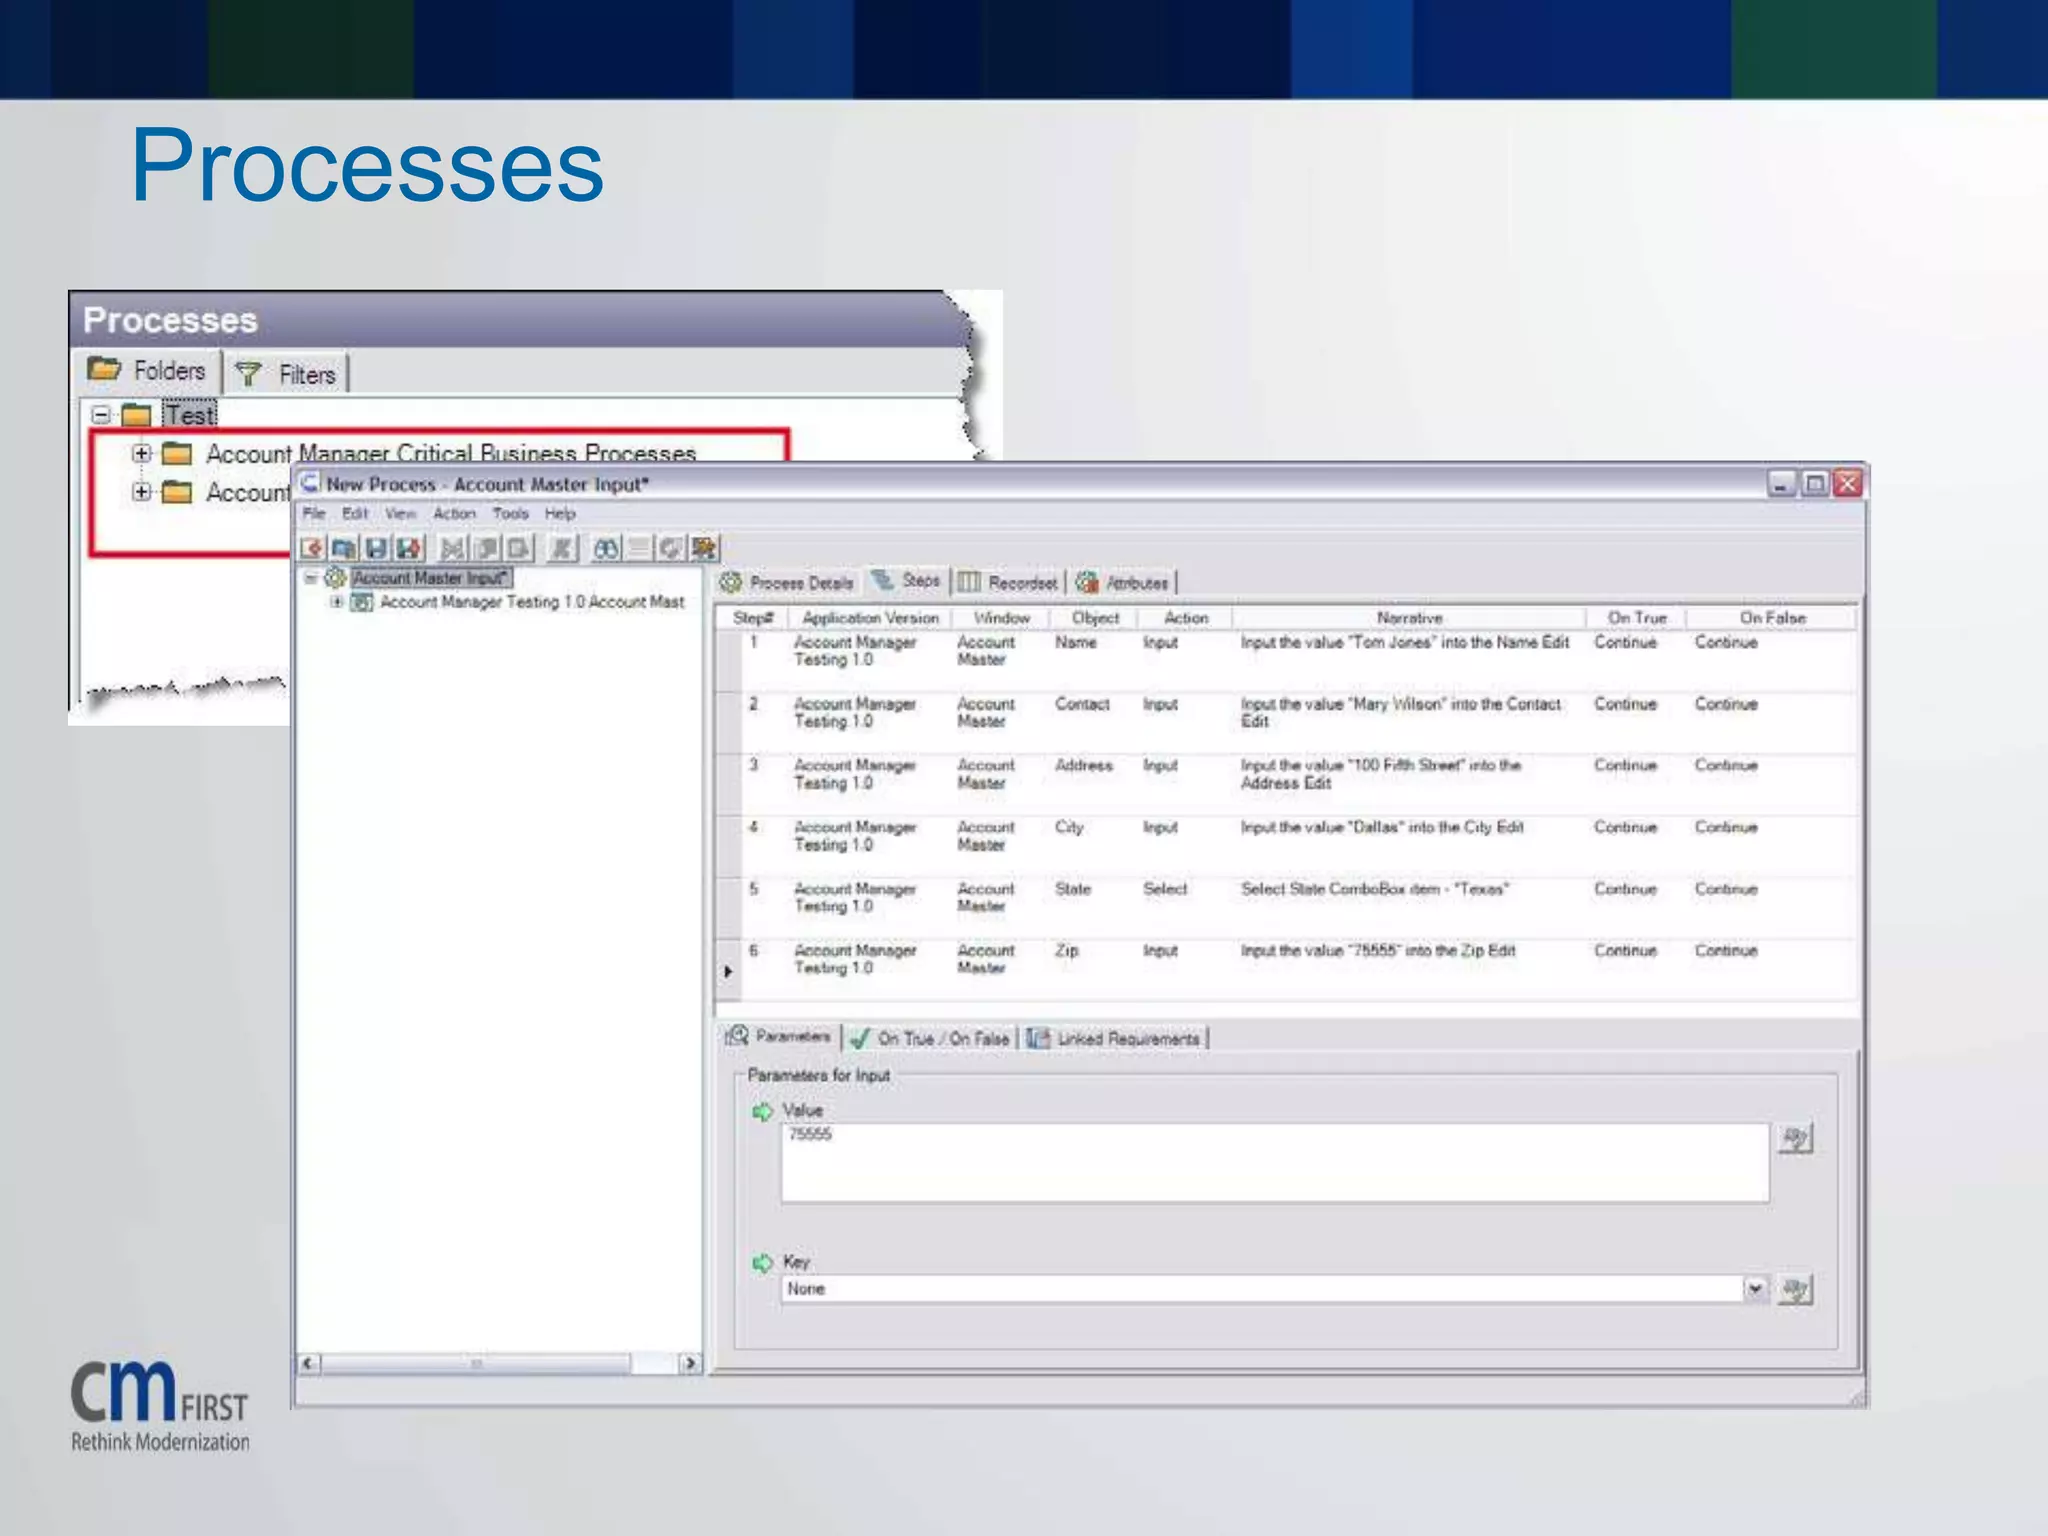Image resolution: width=2048 pixels, height=1536 pixels.
Task: Expand the Account Manager Testing 1.0 tree node
Action: pos(337,602)
